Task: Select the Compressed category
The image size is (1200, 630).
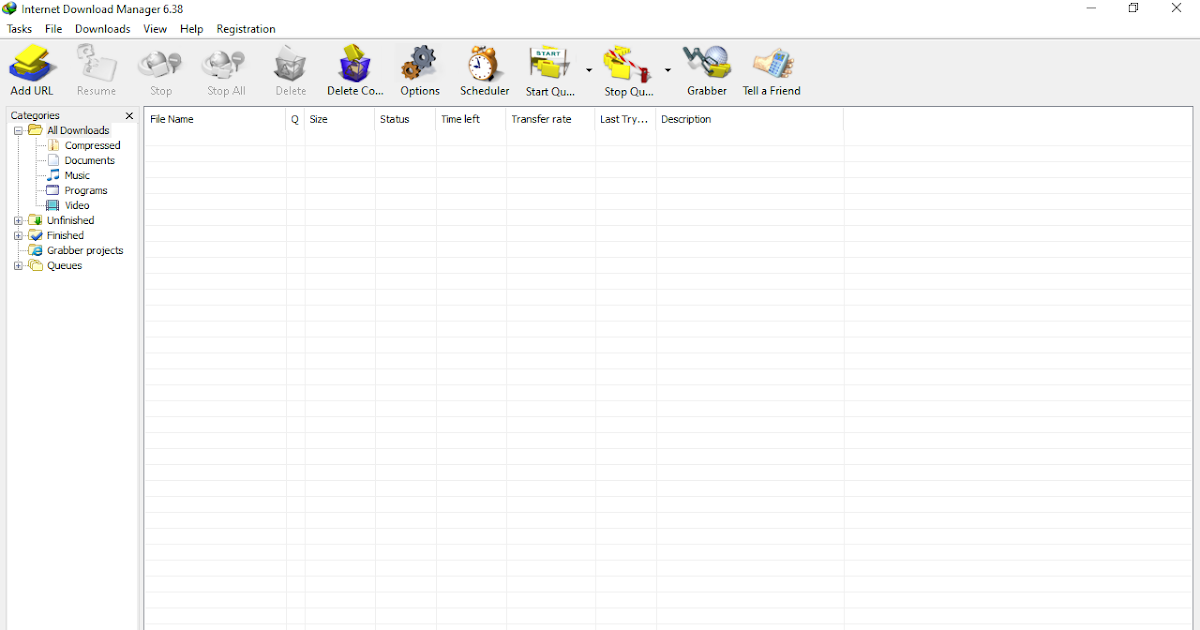Action: point(92,145)
